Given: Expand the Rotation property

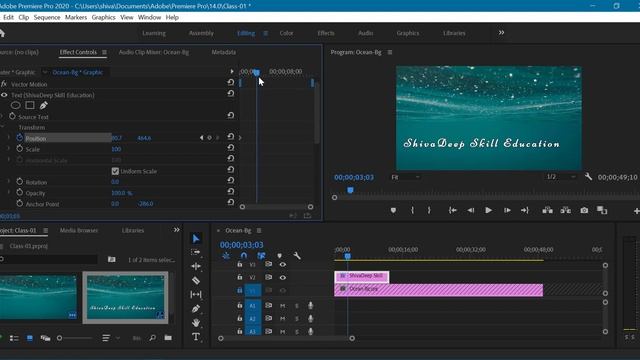Looking at the screenshot, I should point(9,182).
